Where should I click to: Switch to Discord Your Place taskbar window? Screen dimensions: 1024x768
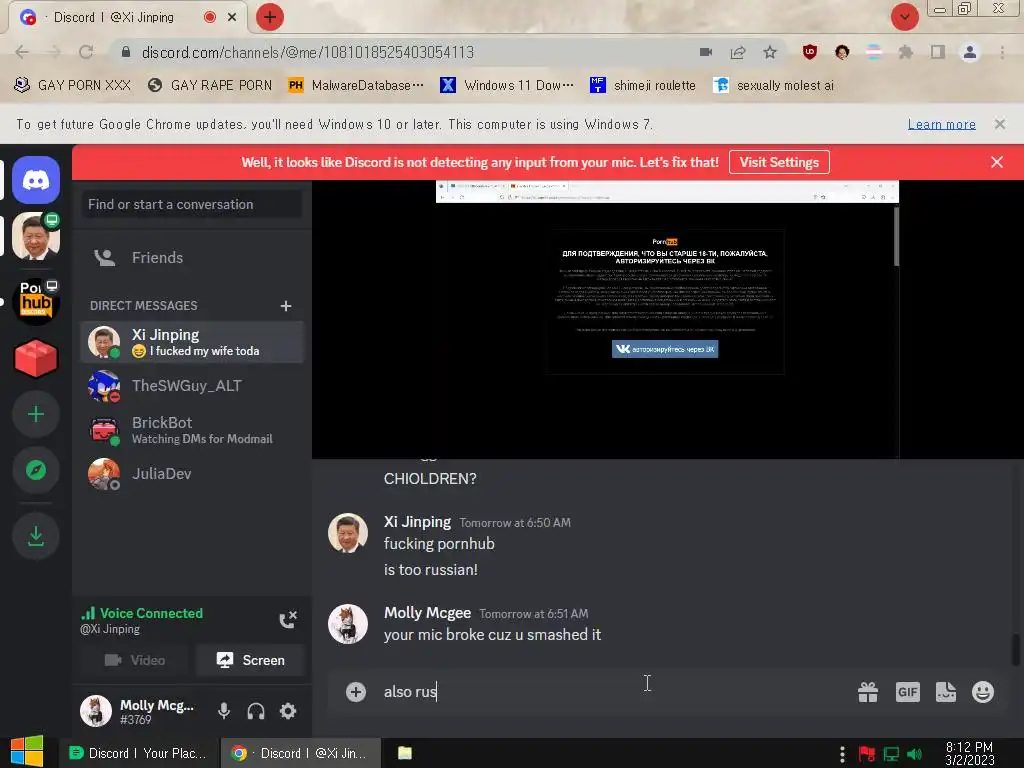(136, 753)
